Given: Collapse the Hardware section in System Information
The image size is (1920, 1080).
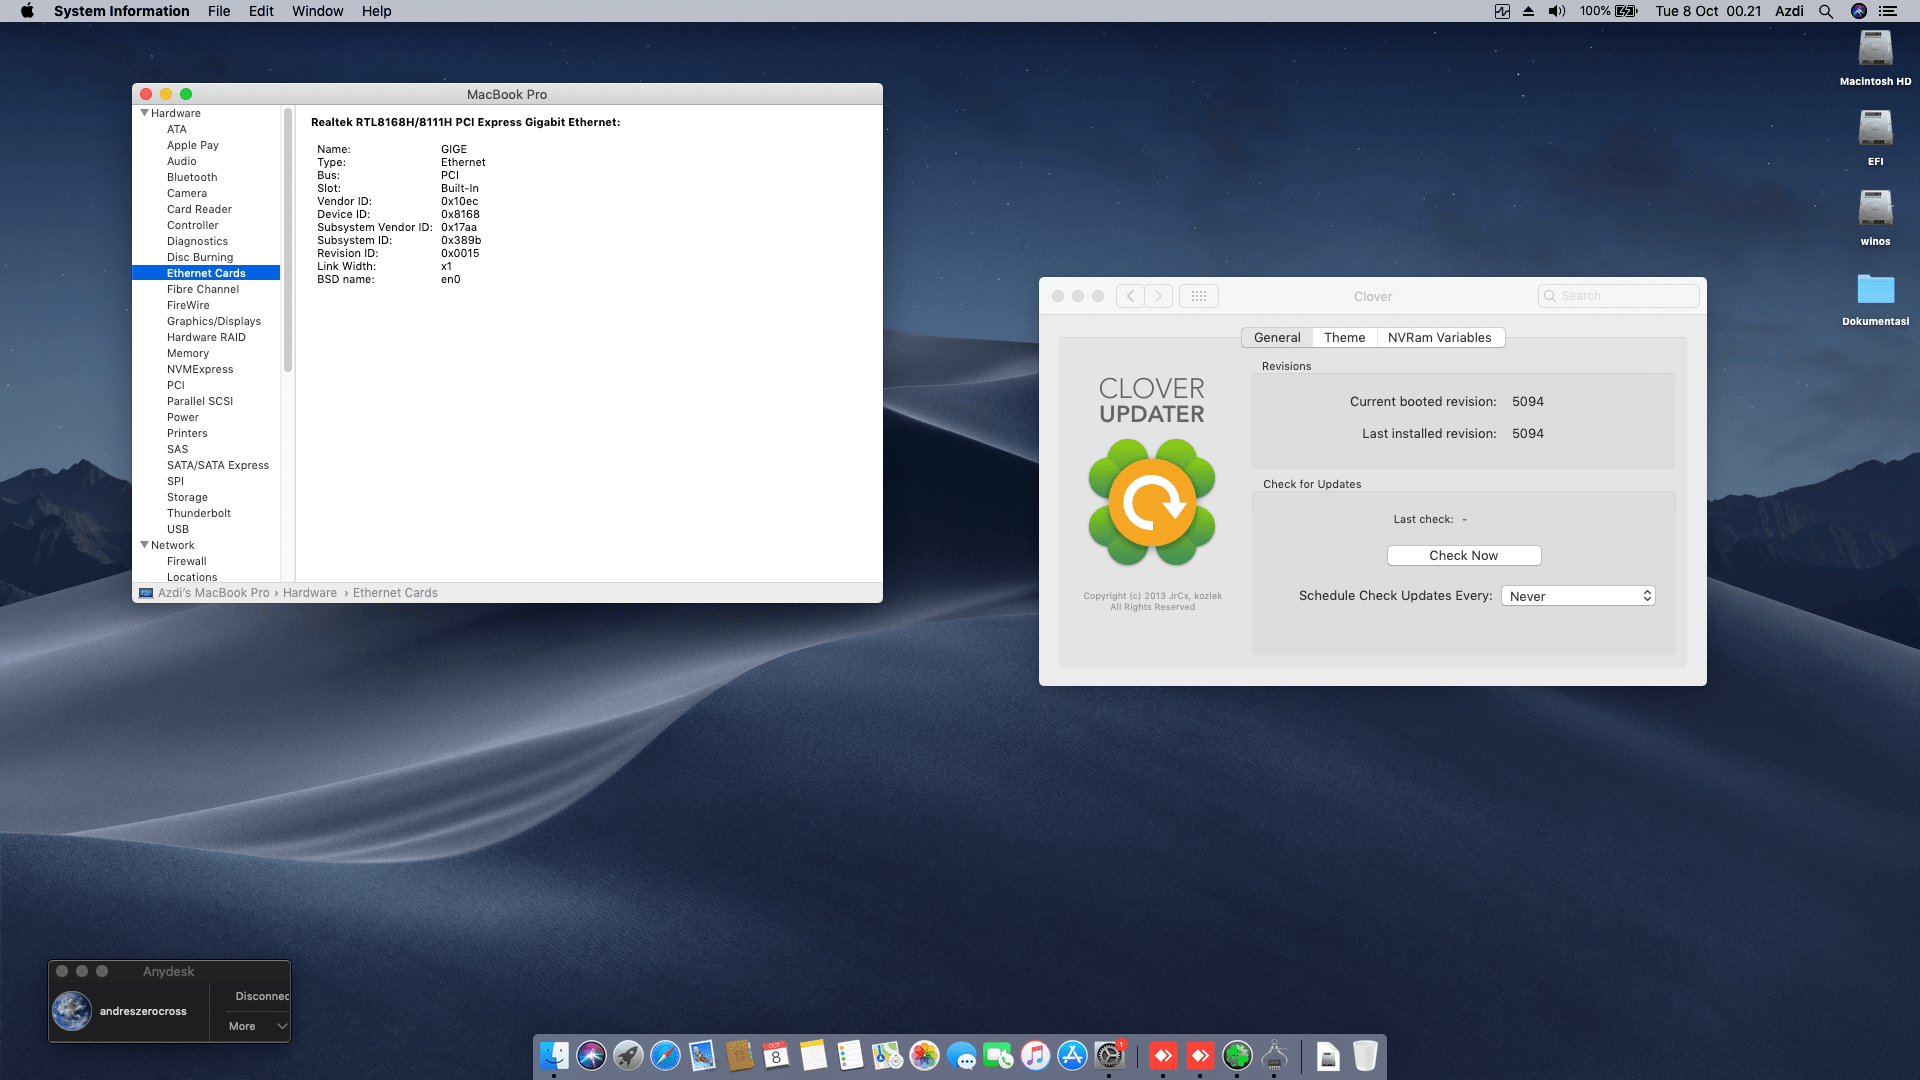Looking at the screenshot, I should [145, 113].
